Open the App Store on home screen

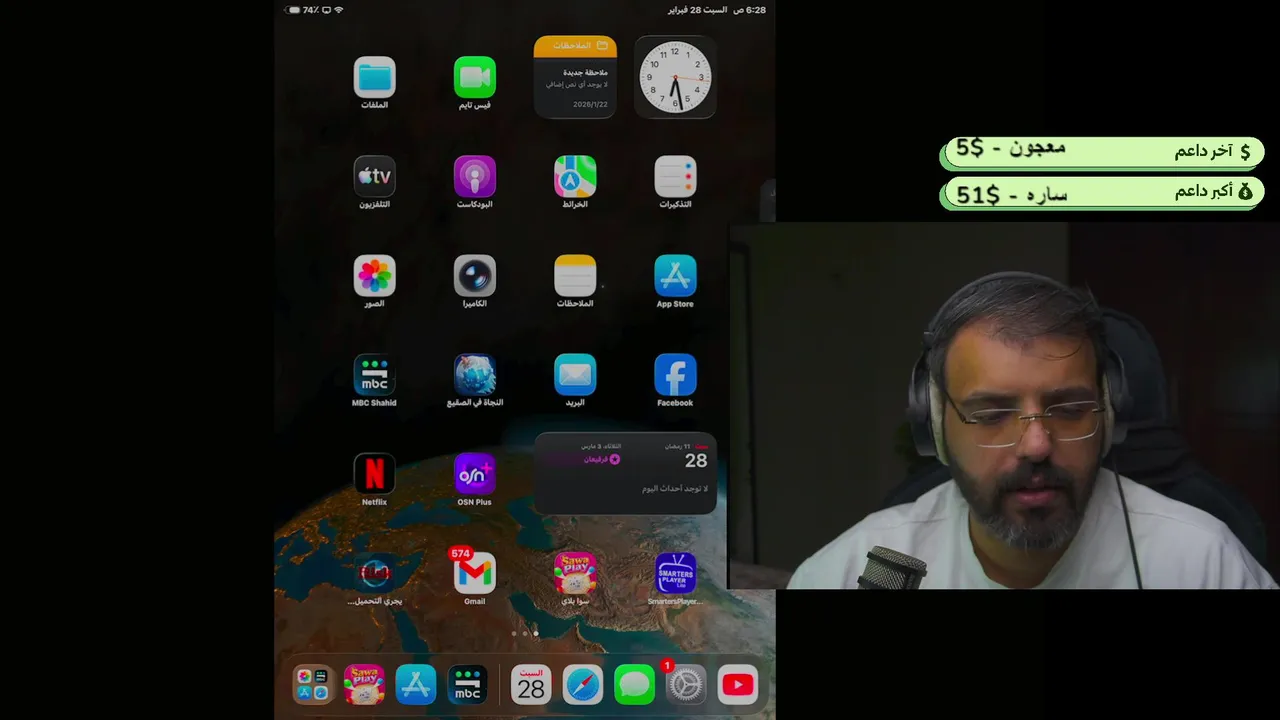675,275
